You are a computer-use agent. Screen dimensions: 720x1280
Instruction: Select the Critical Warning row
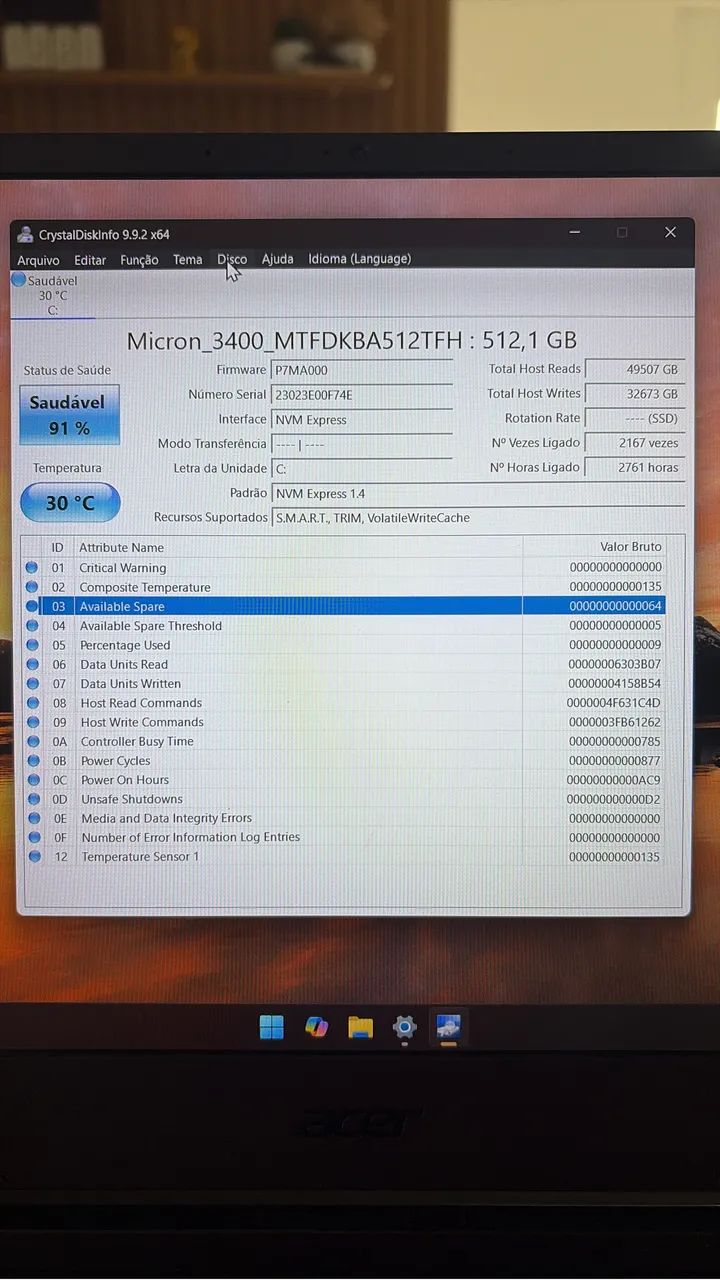(x=344, y=568)
